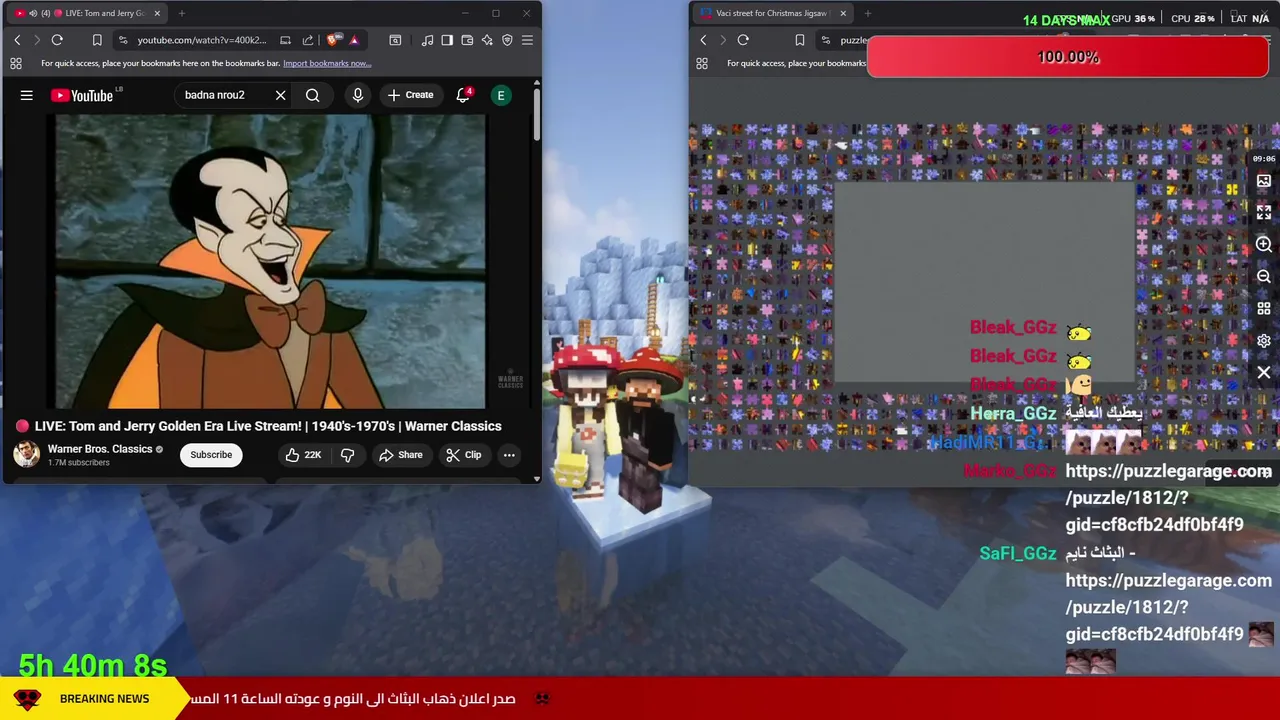Open a new tab in YouTube window
This screenshot has width=1280, height=720.
coord(182,13)
